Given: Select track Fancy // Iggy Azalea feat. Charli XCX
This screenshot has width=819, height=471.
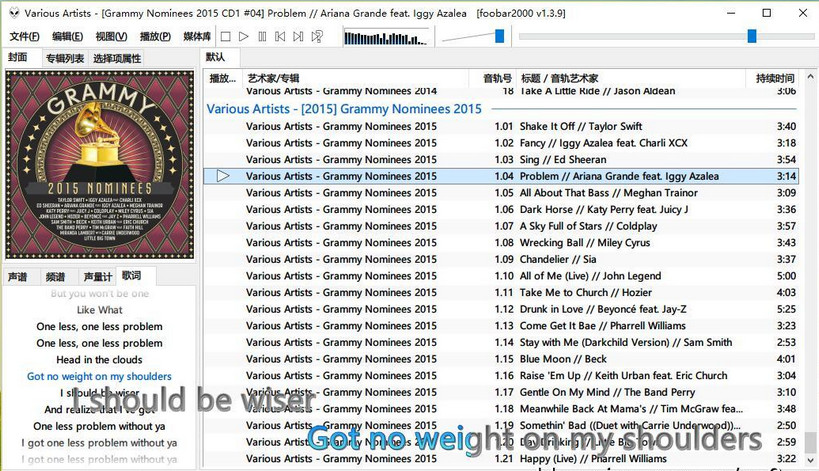Looking at the screenshot, I should point(501,143).
